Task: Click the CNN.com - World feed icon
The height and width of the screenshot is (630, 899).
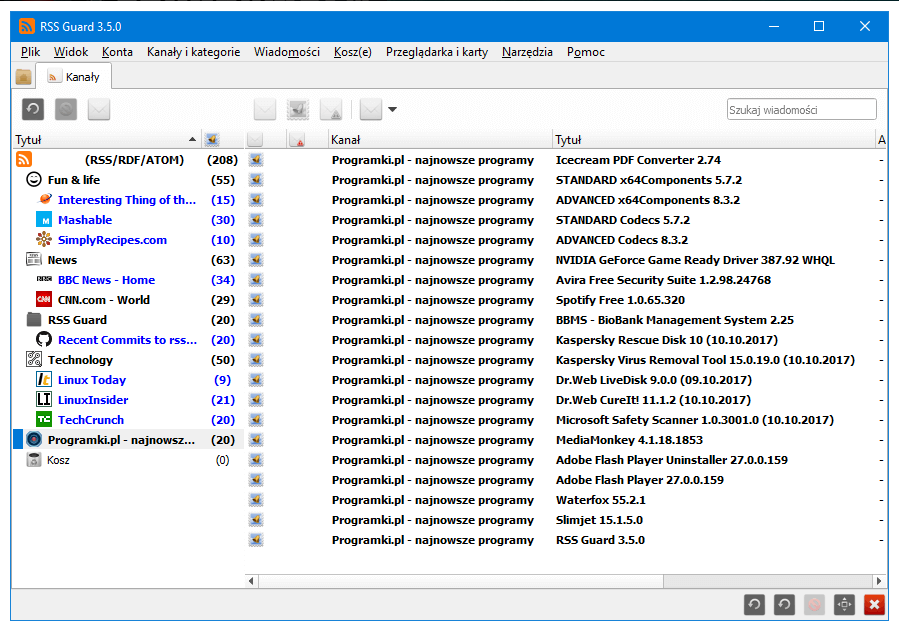Action: [44, 299]
